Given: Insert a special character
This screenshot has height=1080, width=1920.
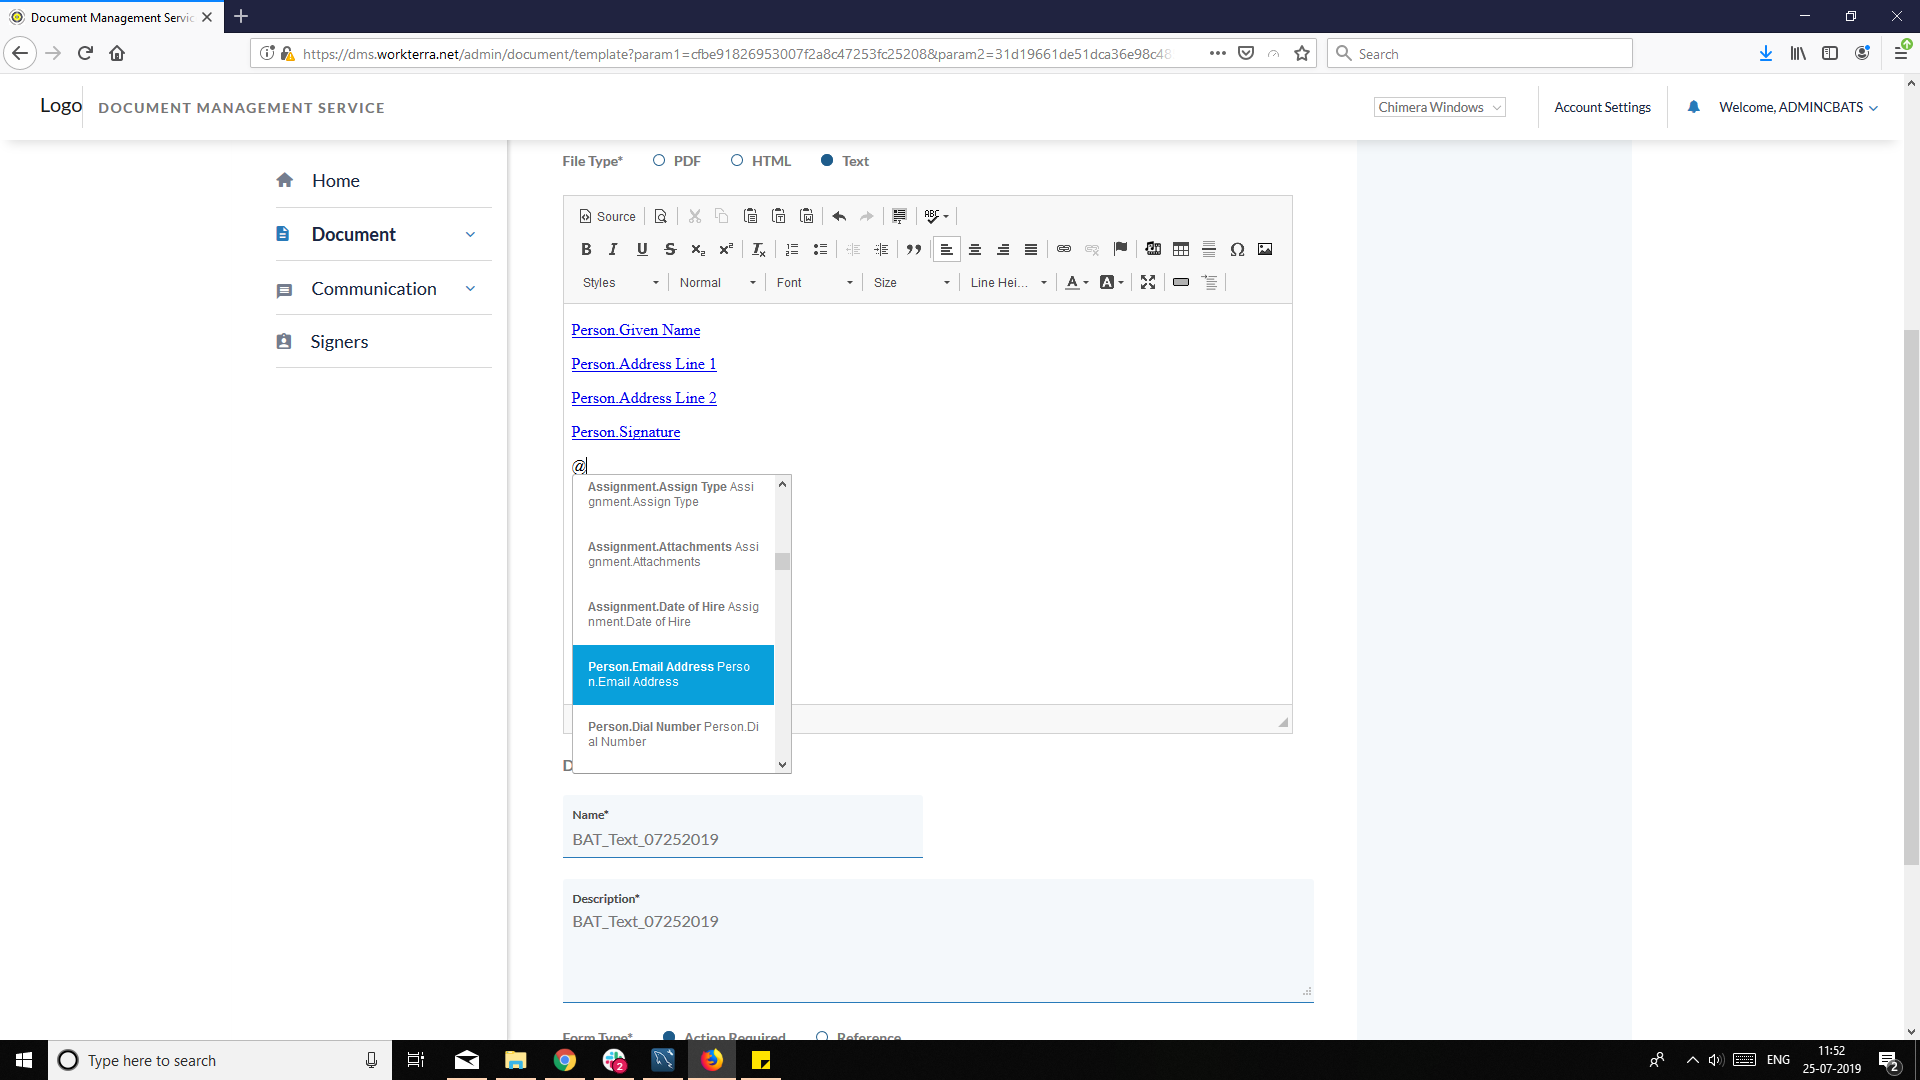Looking at the screenshot, I should (1237, 249).
